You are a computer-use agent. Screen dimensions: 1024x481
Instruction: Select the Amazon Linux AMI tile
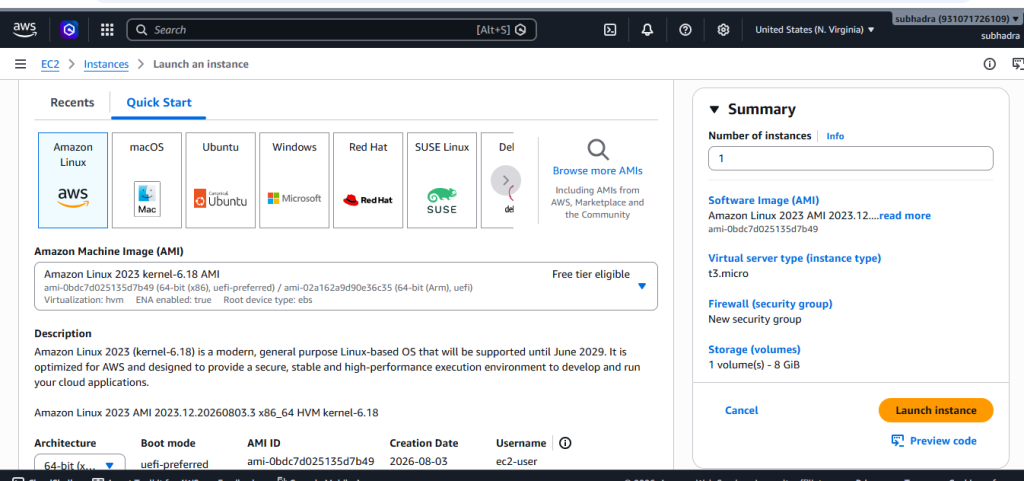73,181
